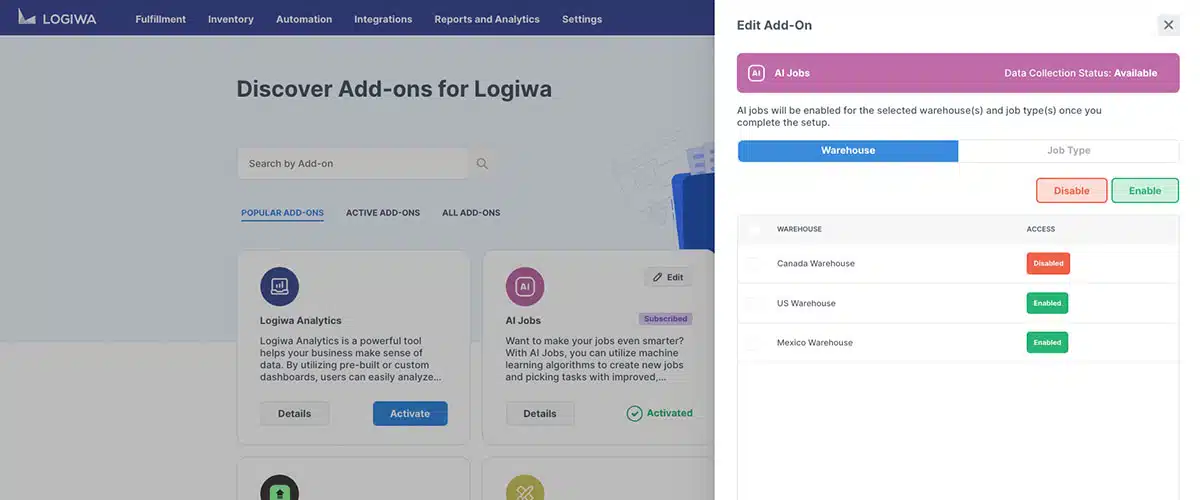Image resolution: width=1200 pixels, height=500 pixels.
Task: Open the Settings menu
Action: tap(582, 19)
